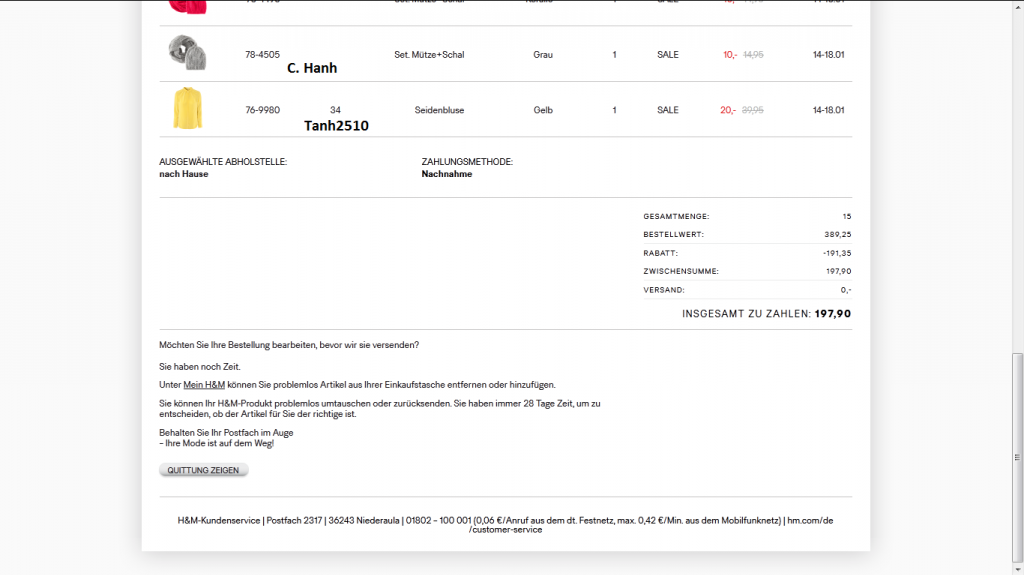Click the Nachnahme payment method text

pyautogui.click(x=447, y=174)
